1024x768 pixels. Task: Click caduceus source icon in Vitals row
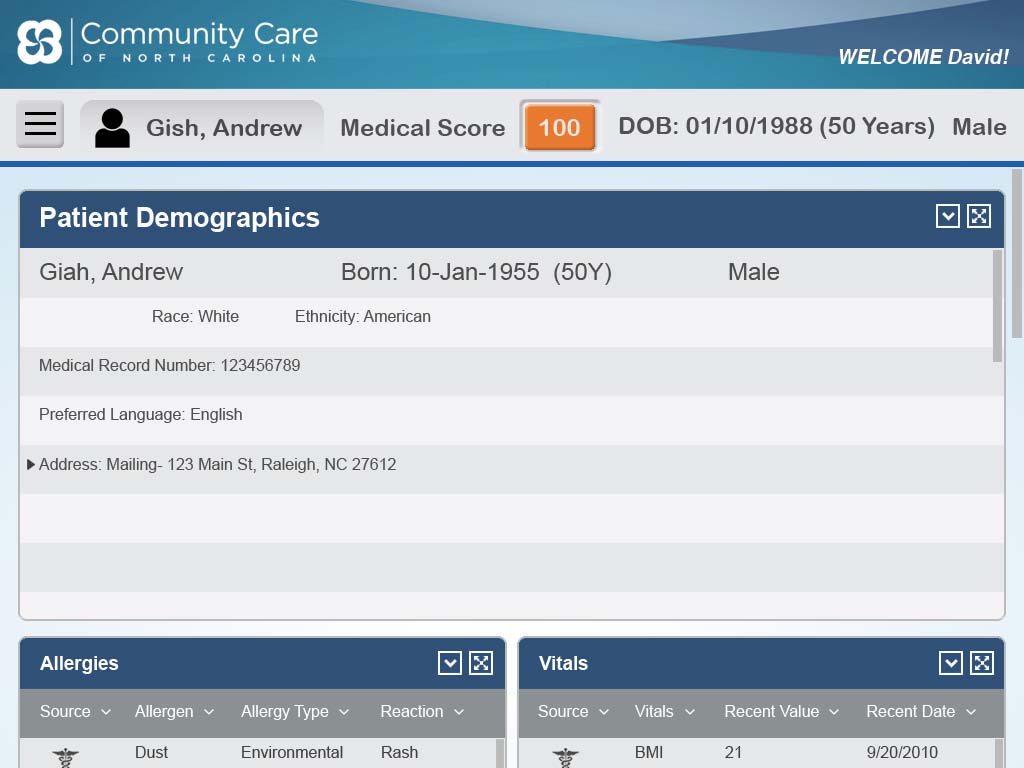pos(565,757)
